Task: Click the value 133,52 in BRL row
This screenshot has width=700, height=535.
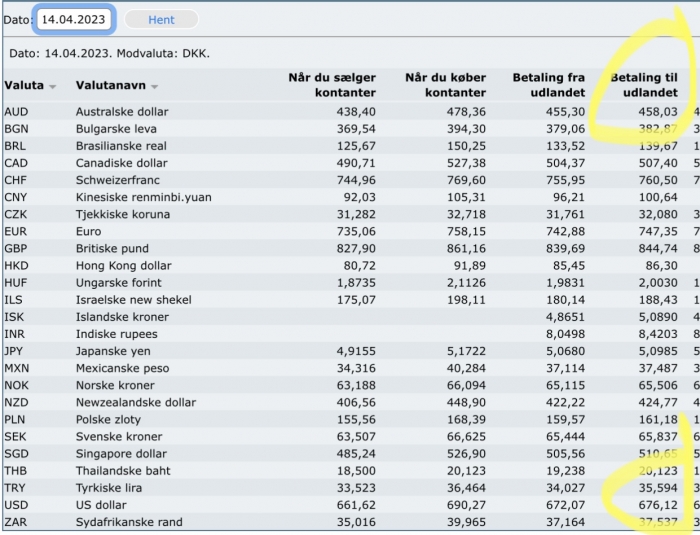Action: point(565,146)
